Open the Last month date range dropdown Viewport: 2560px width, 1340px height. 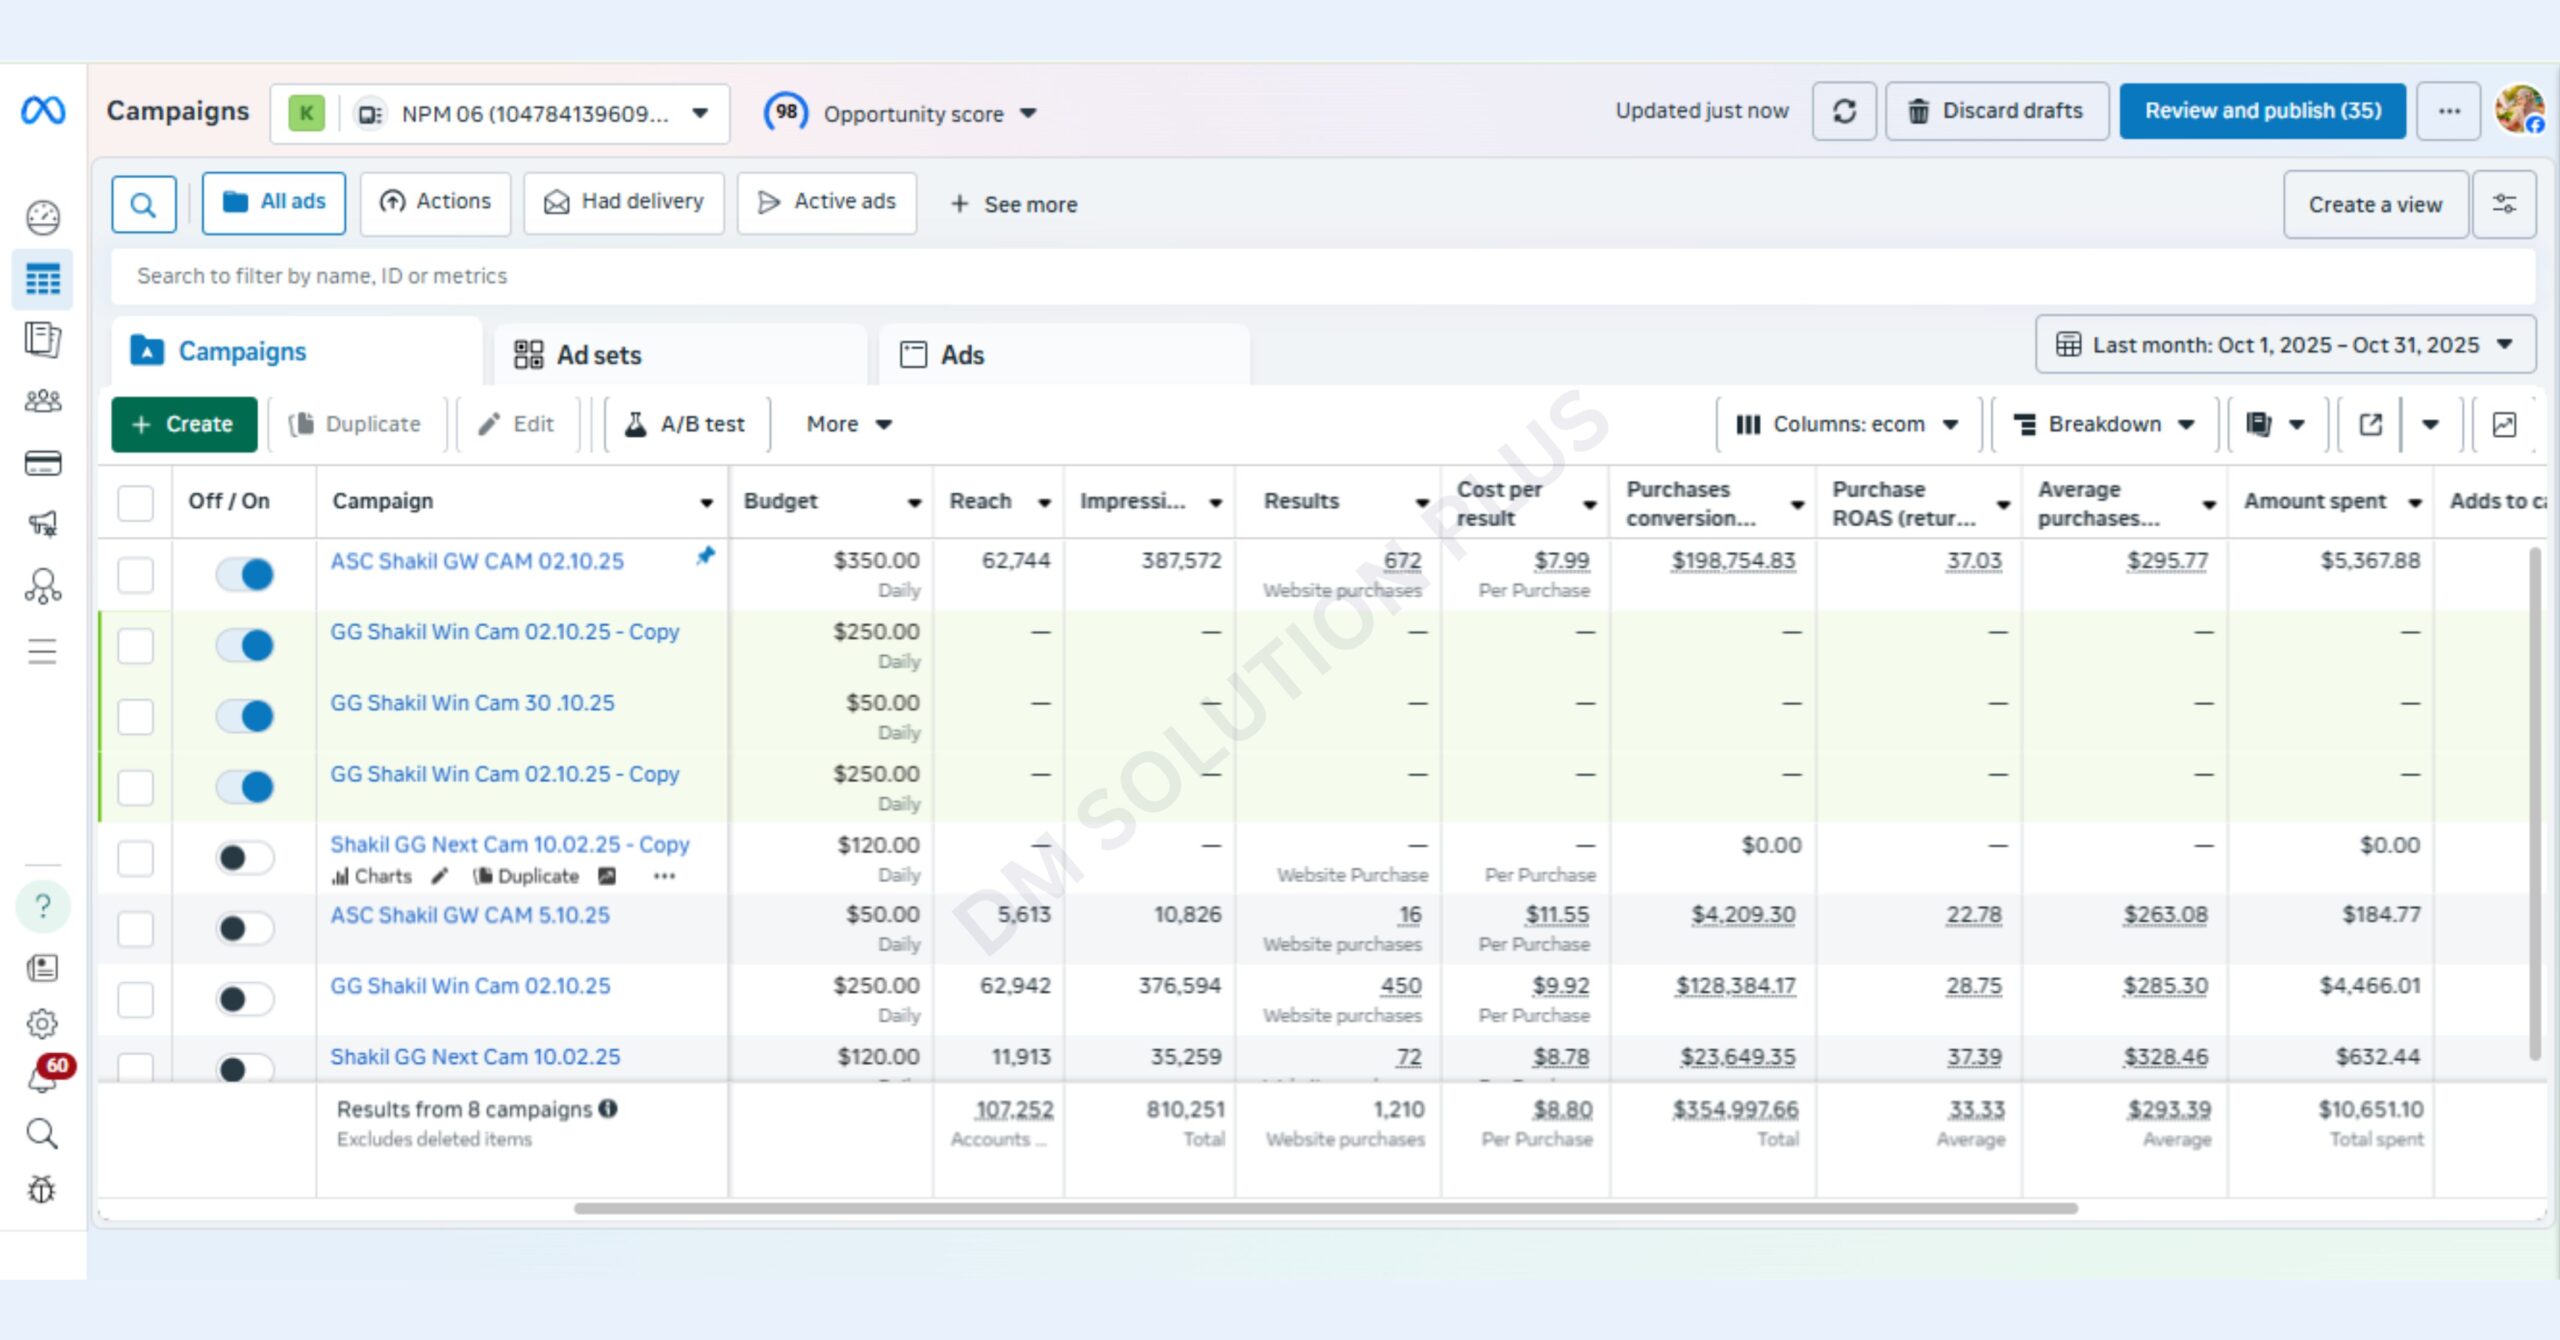(x=2285, y=345)
